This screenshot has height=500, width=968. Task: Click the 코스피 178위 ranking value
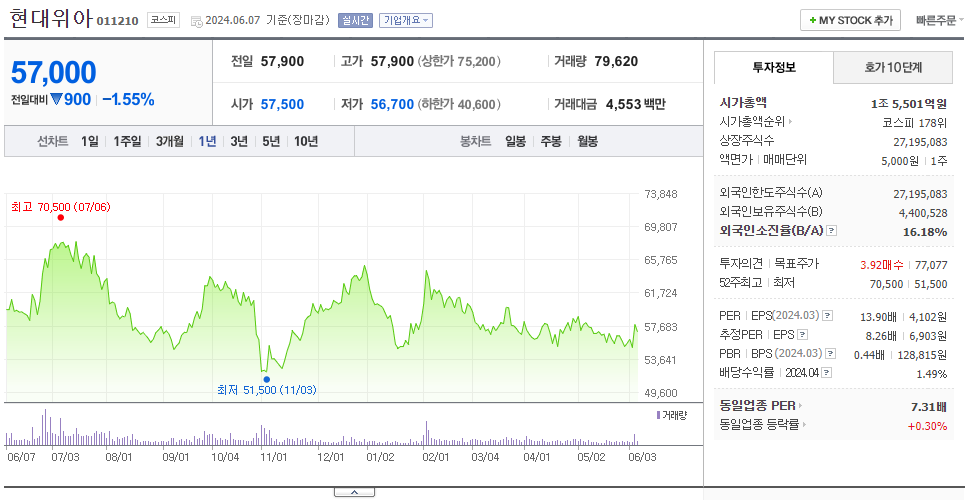coord(914,122)
